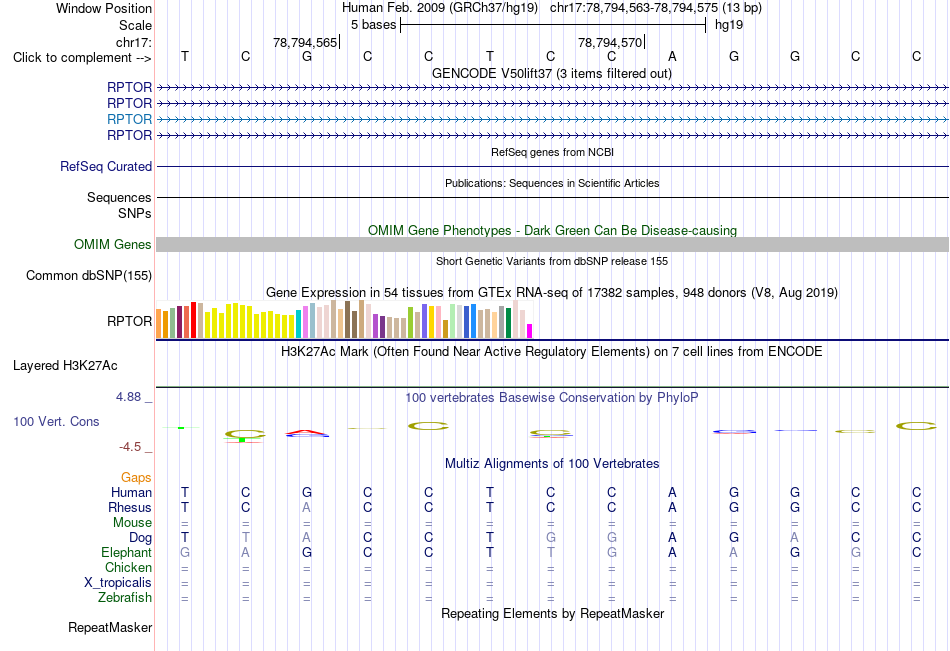This screenshot has height=651, width=950.
Task: Click the 'Human' alignment row label
Action: [131, 492]
